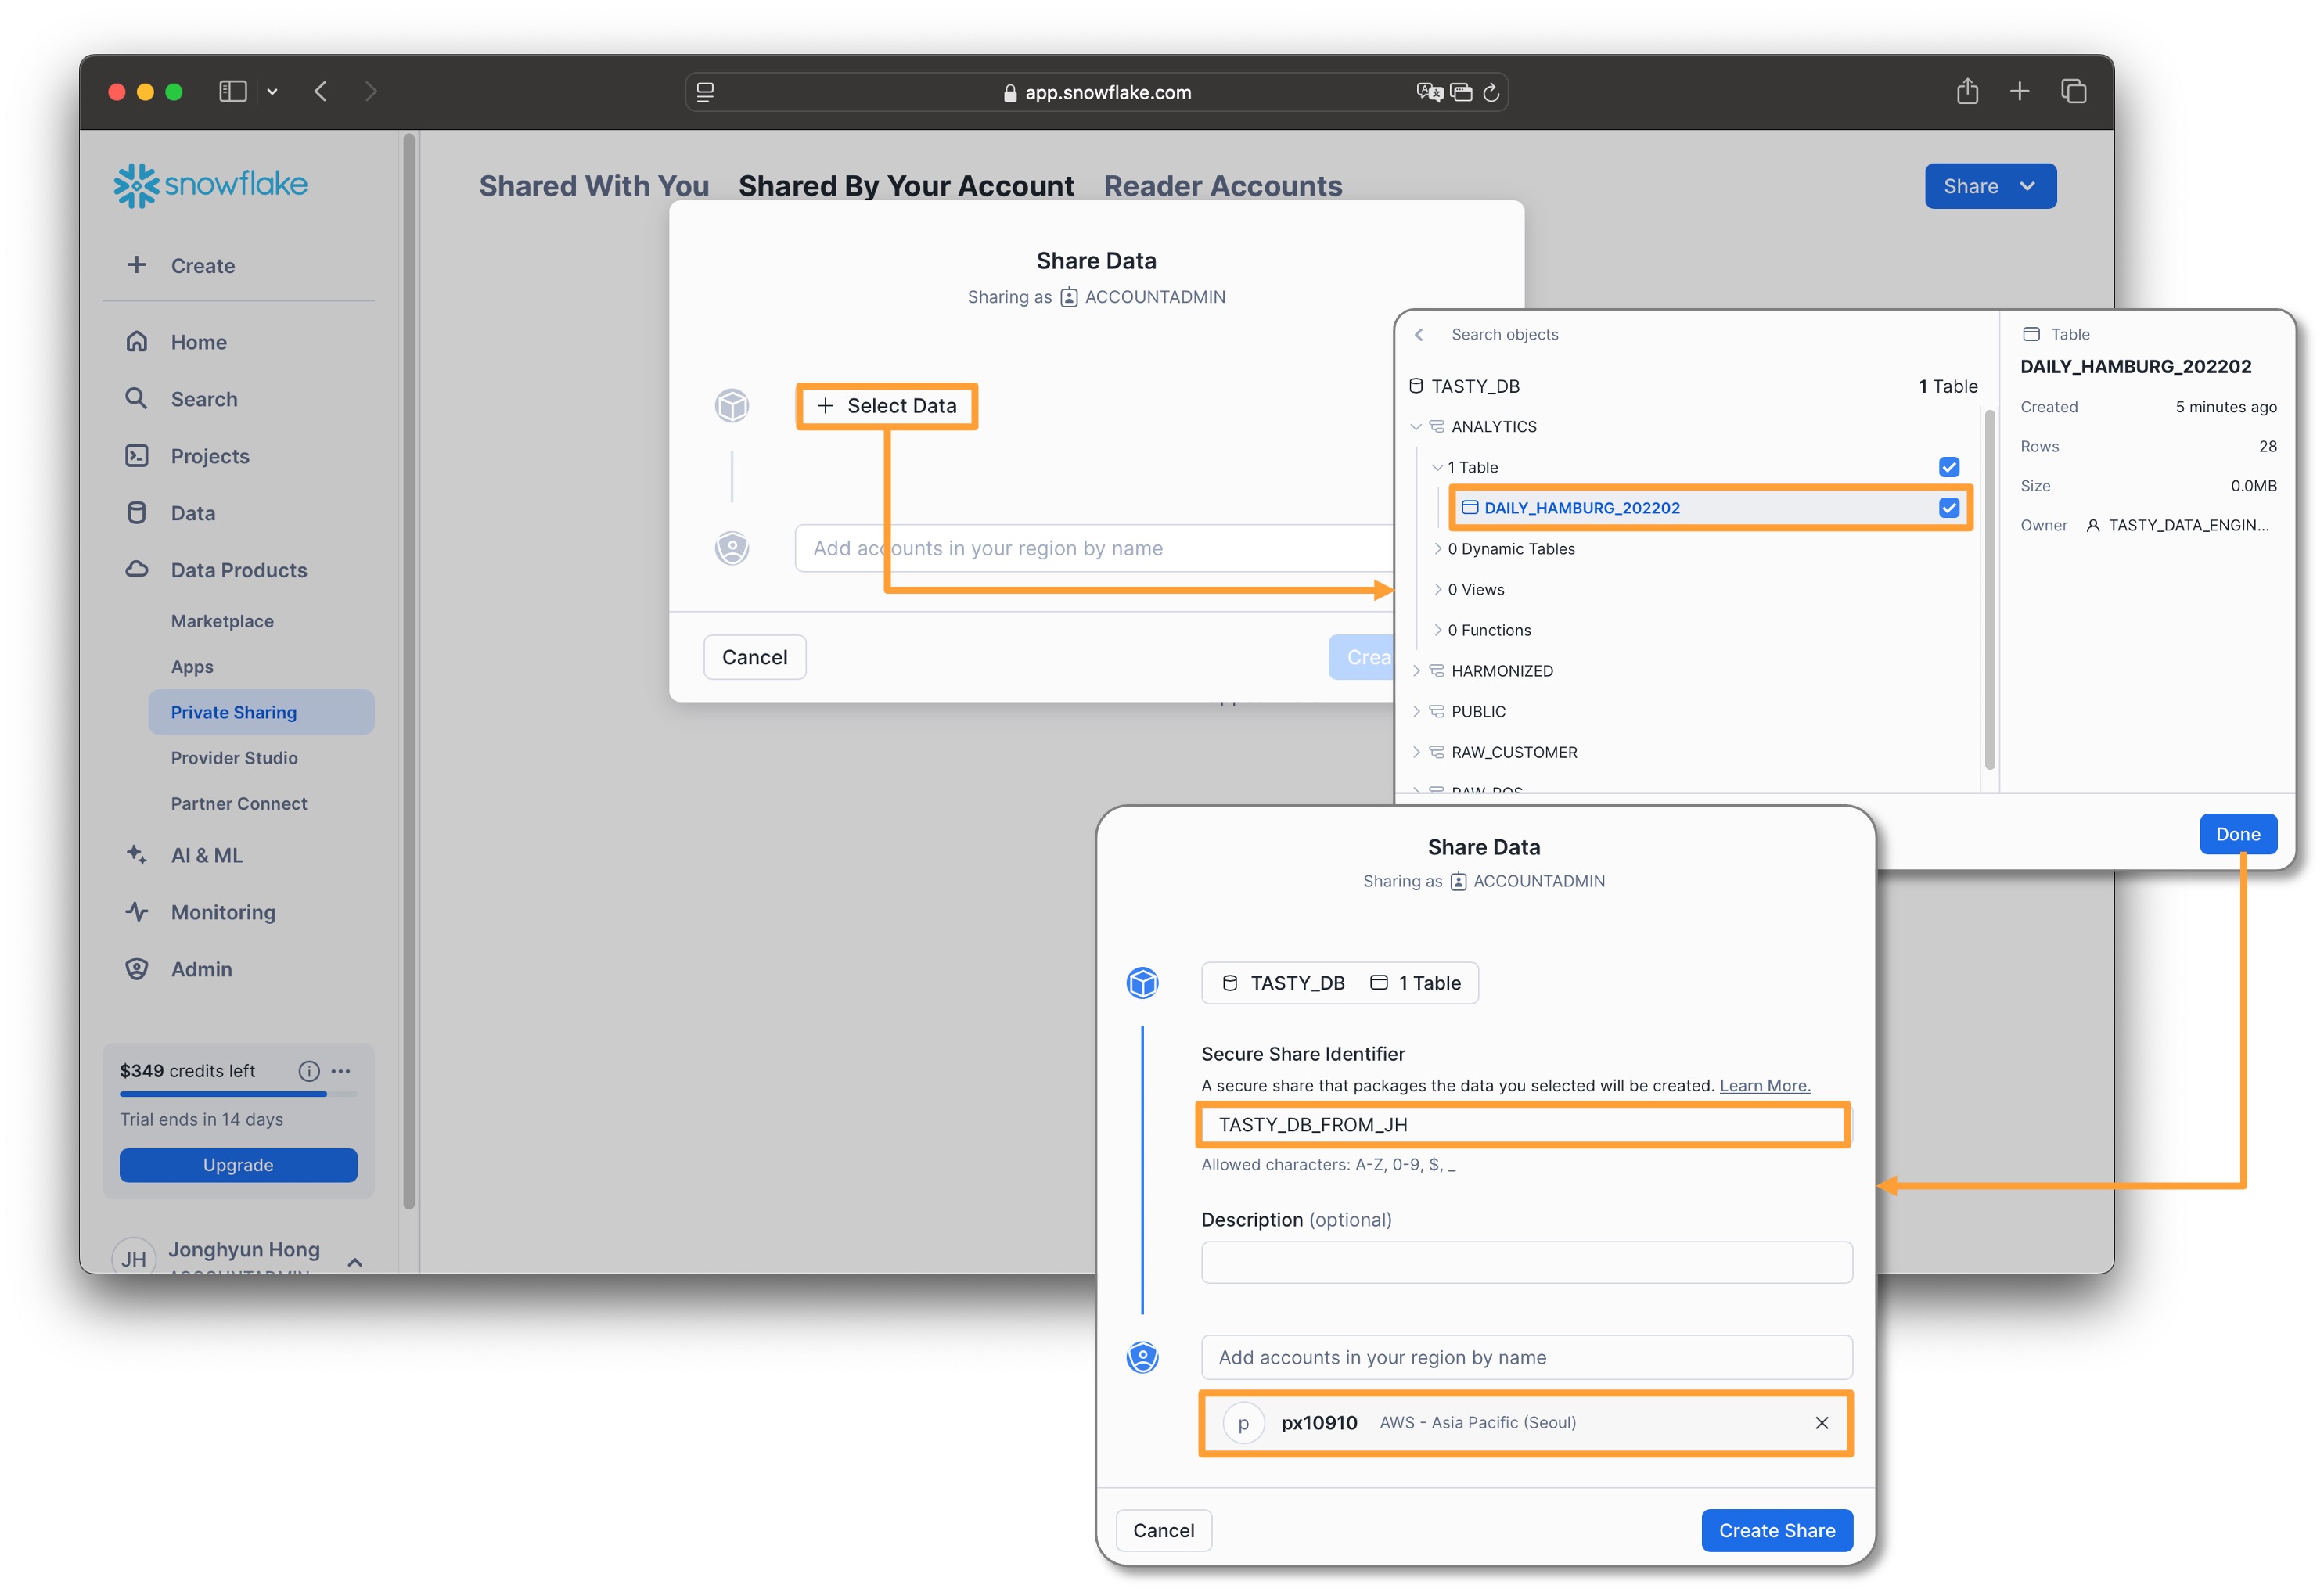
Task: Uncheck DAILY_HAMBURG_202202 table checkbox
Action: [1948, 508]
